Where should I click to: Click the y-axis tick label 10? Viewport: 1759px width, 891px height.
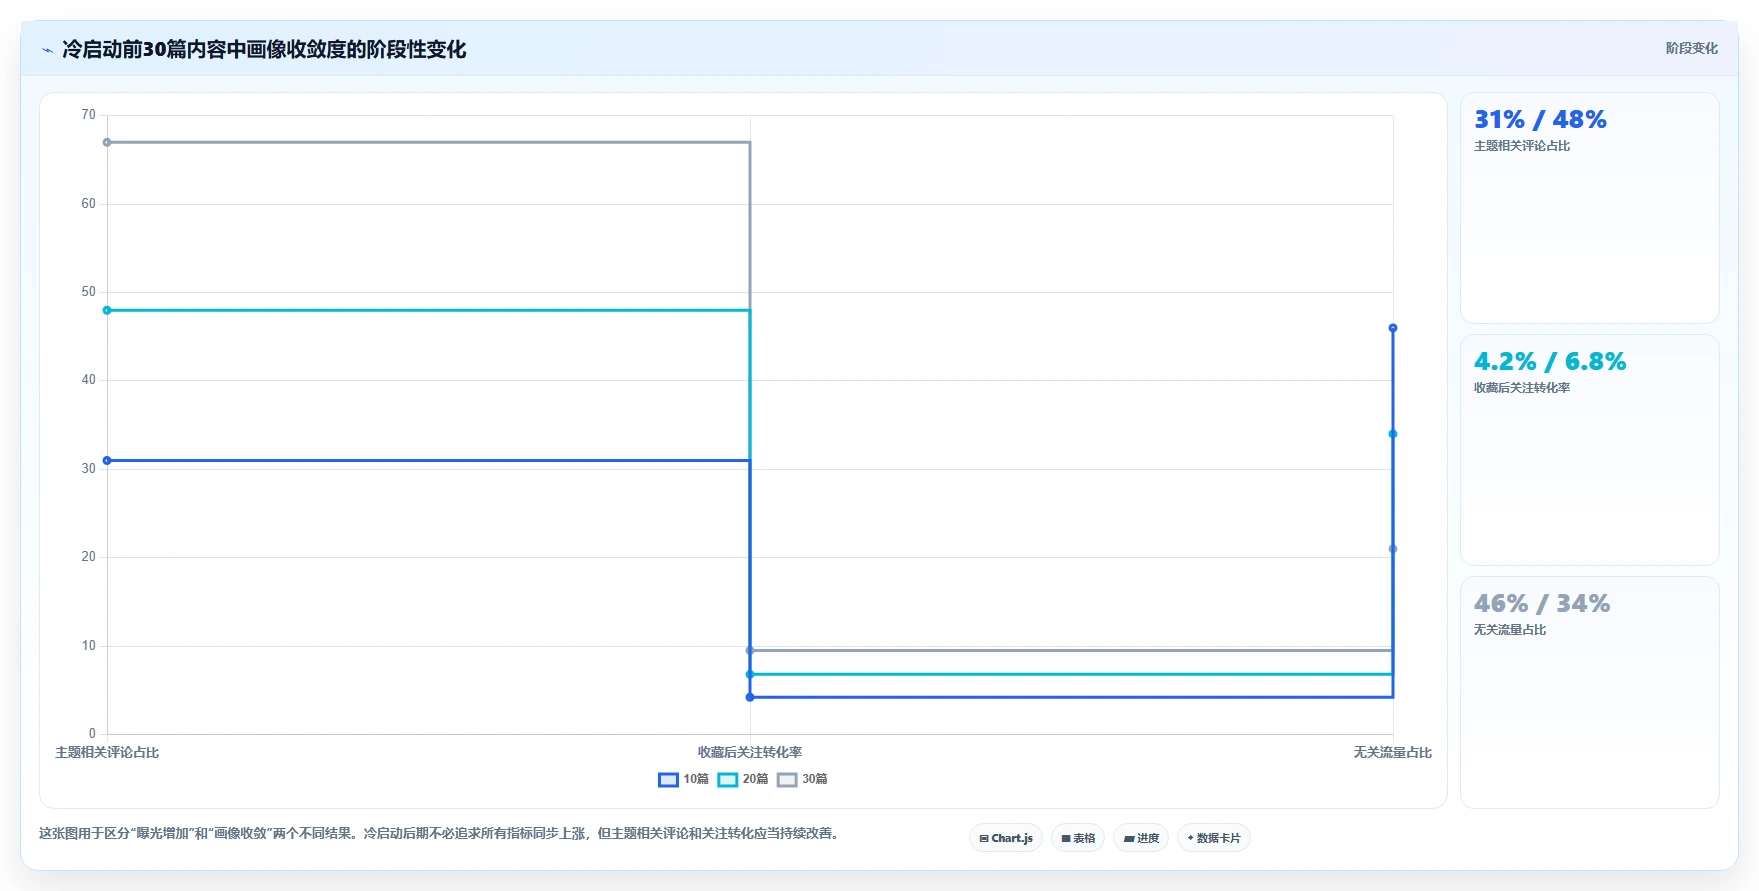89,646
